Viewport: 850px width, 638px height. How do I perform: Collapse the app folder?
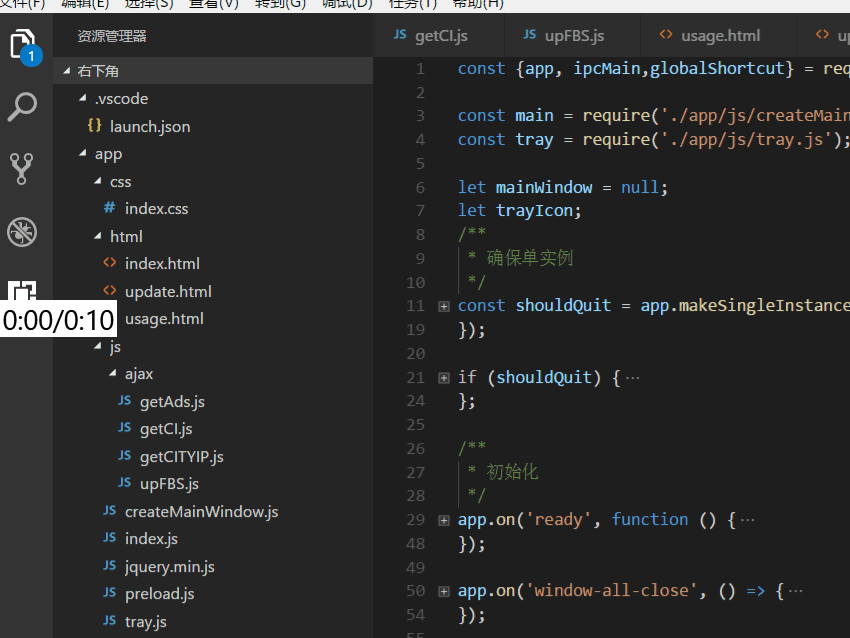point(83,153)
